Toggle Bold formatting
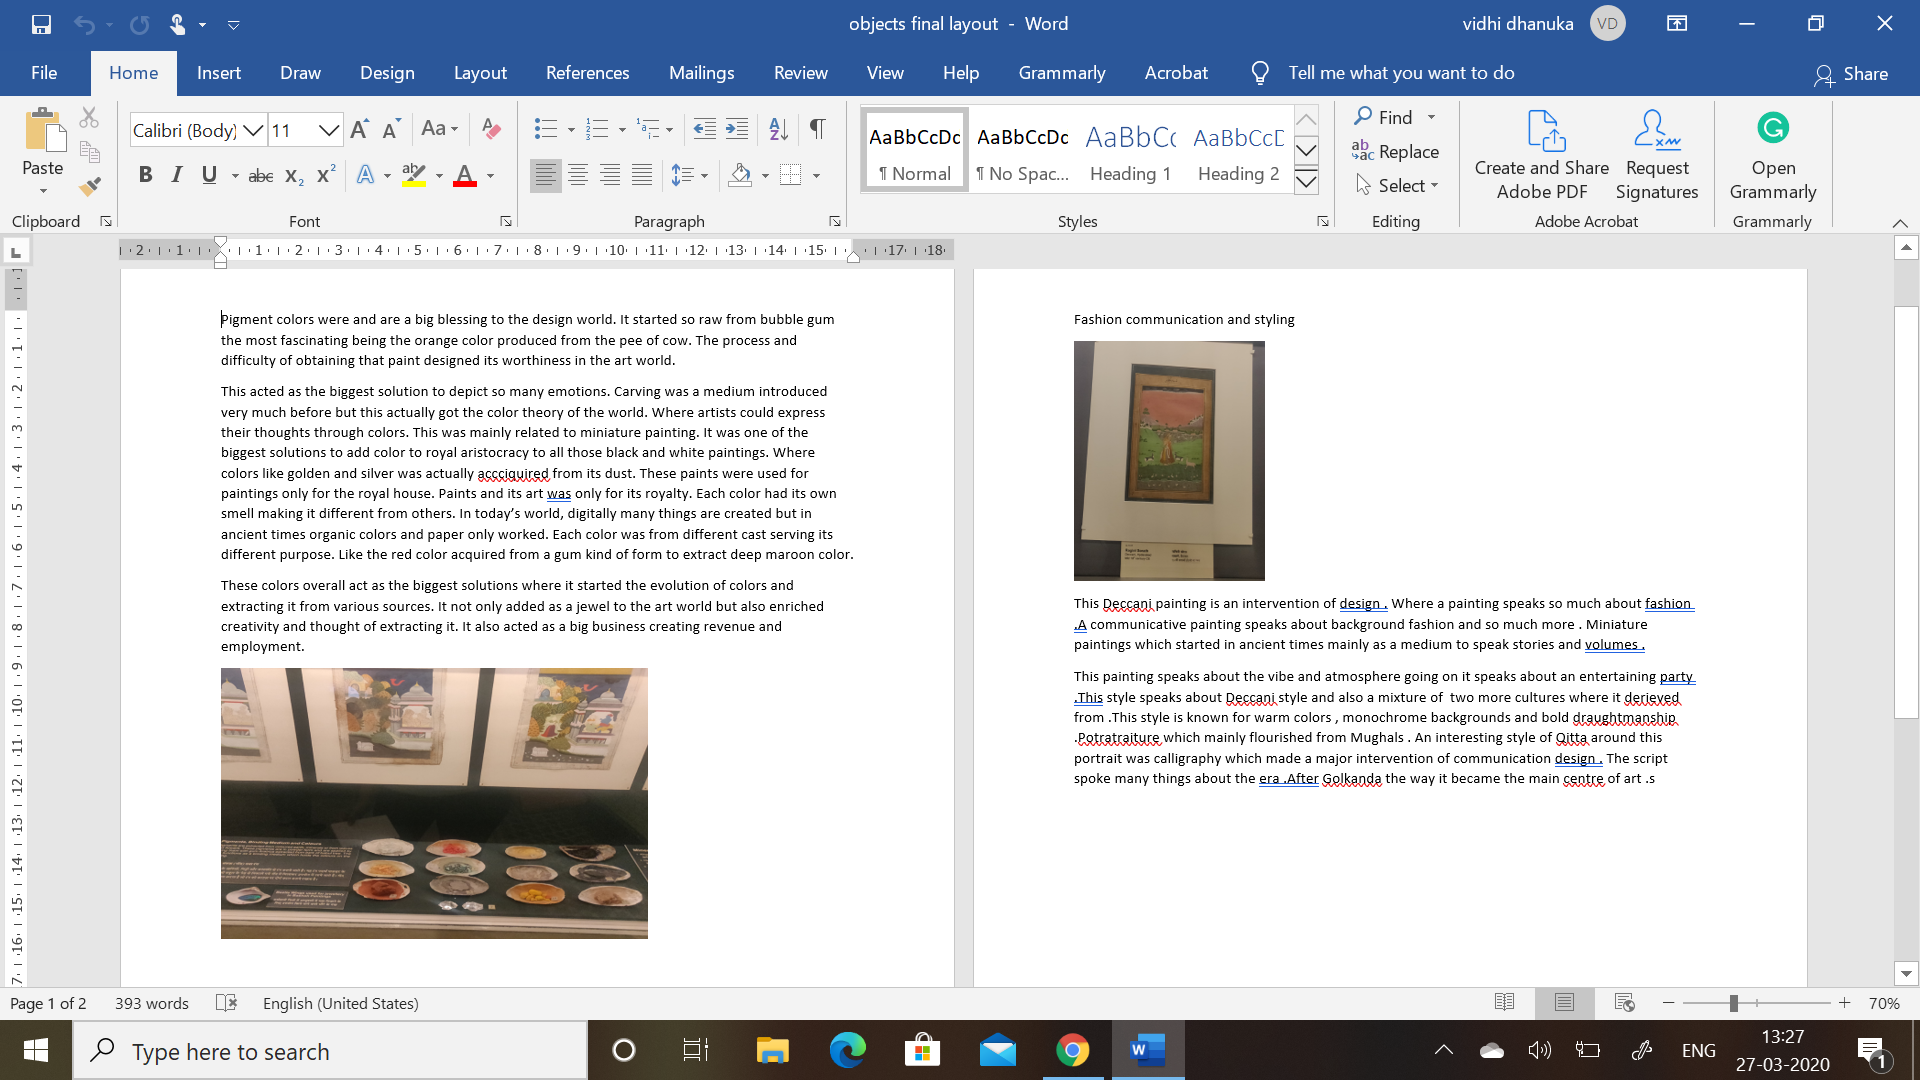This screenshot has height=1080, width=1920. pyautogui.click(x=145, y=176)
